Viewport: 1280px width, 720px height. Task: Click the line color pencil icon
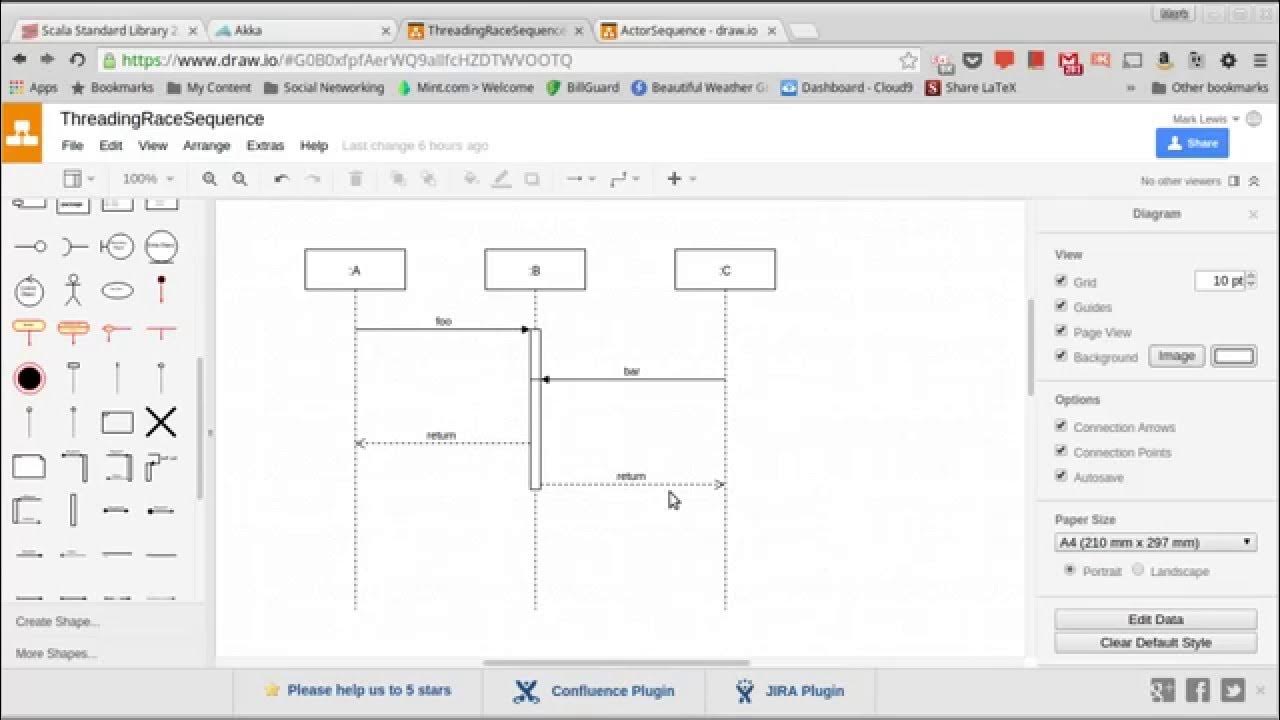pos(501,179)
